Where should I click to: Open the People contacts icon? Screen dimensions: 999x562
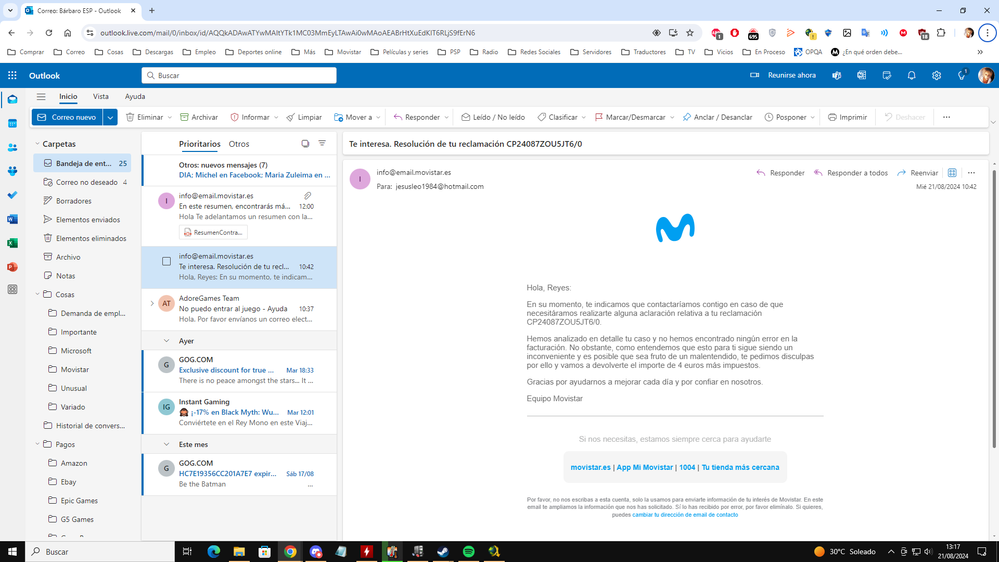coord(12,147)
